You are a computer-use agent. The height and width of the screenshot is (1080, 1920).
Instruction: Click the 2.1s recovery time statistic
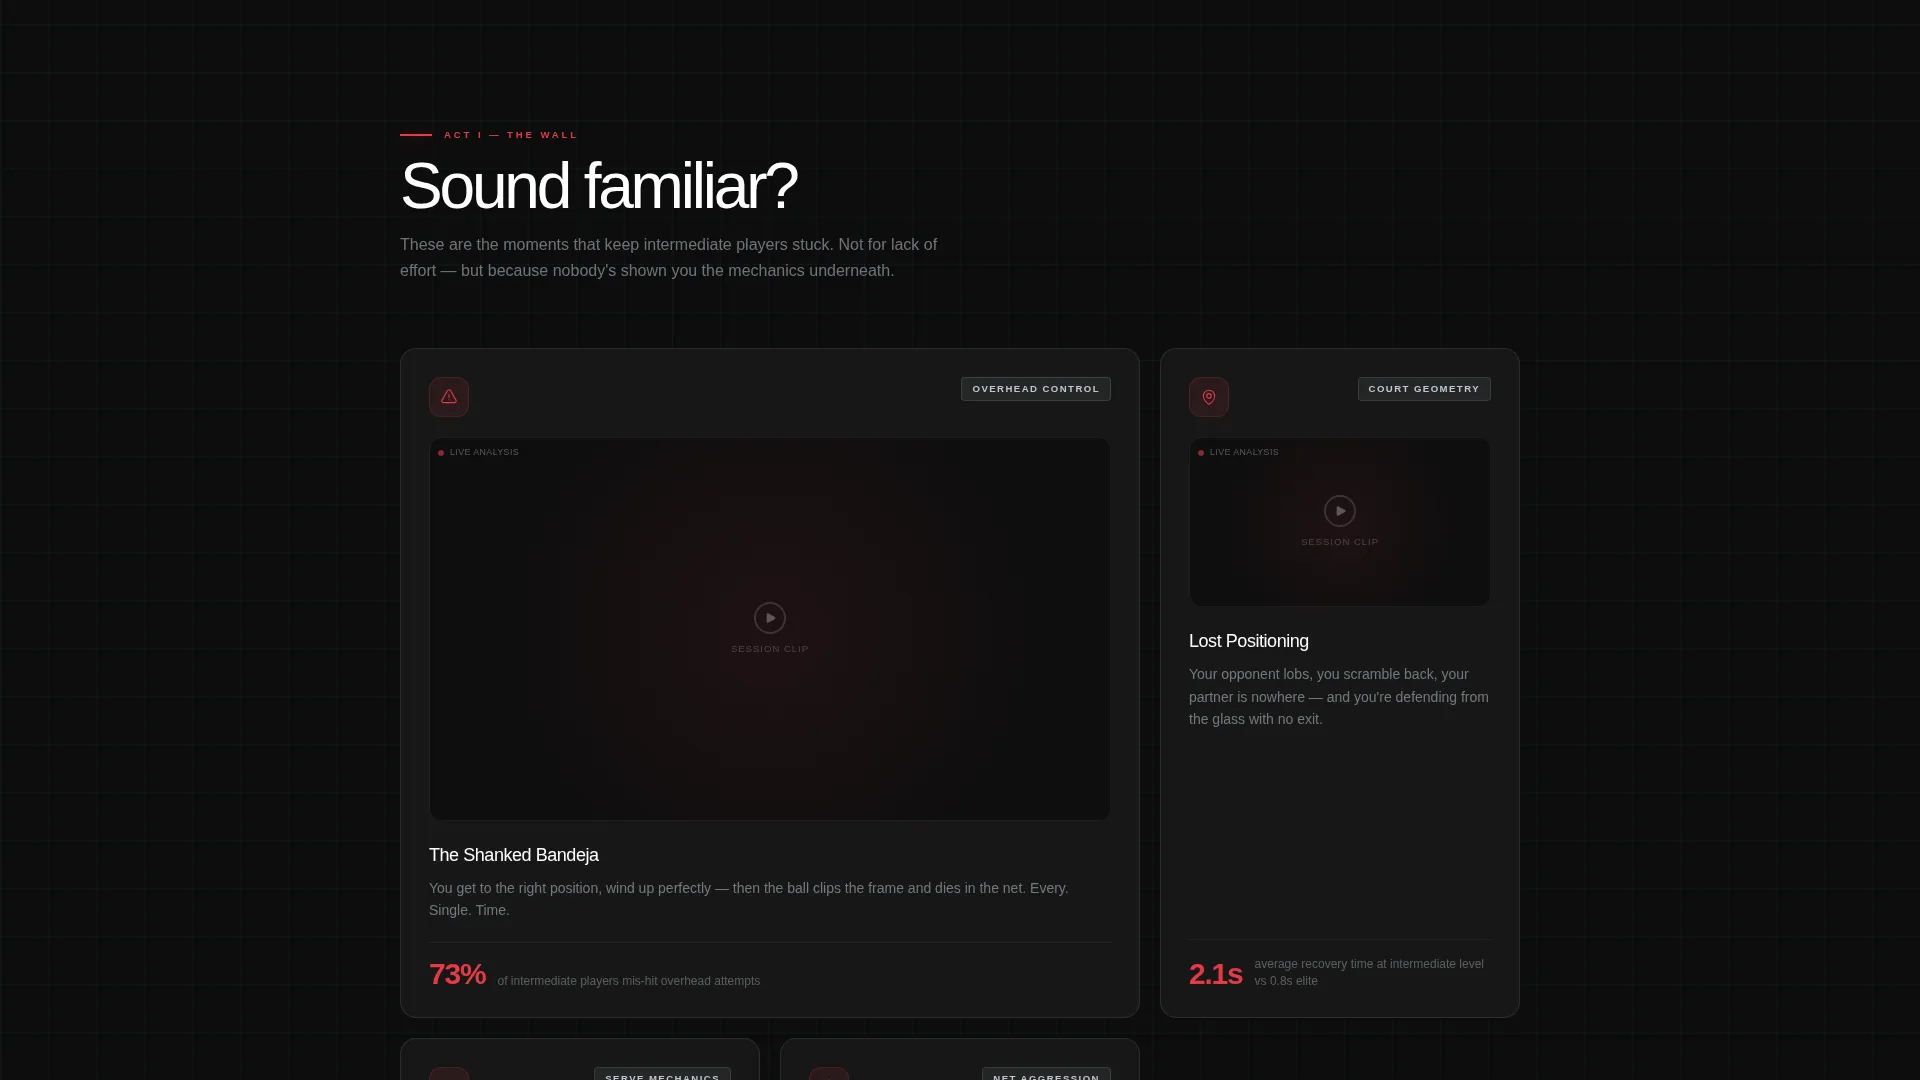1215,974
